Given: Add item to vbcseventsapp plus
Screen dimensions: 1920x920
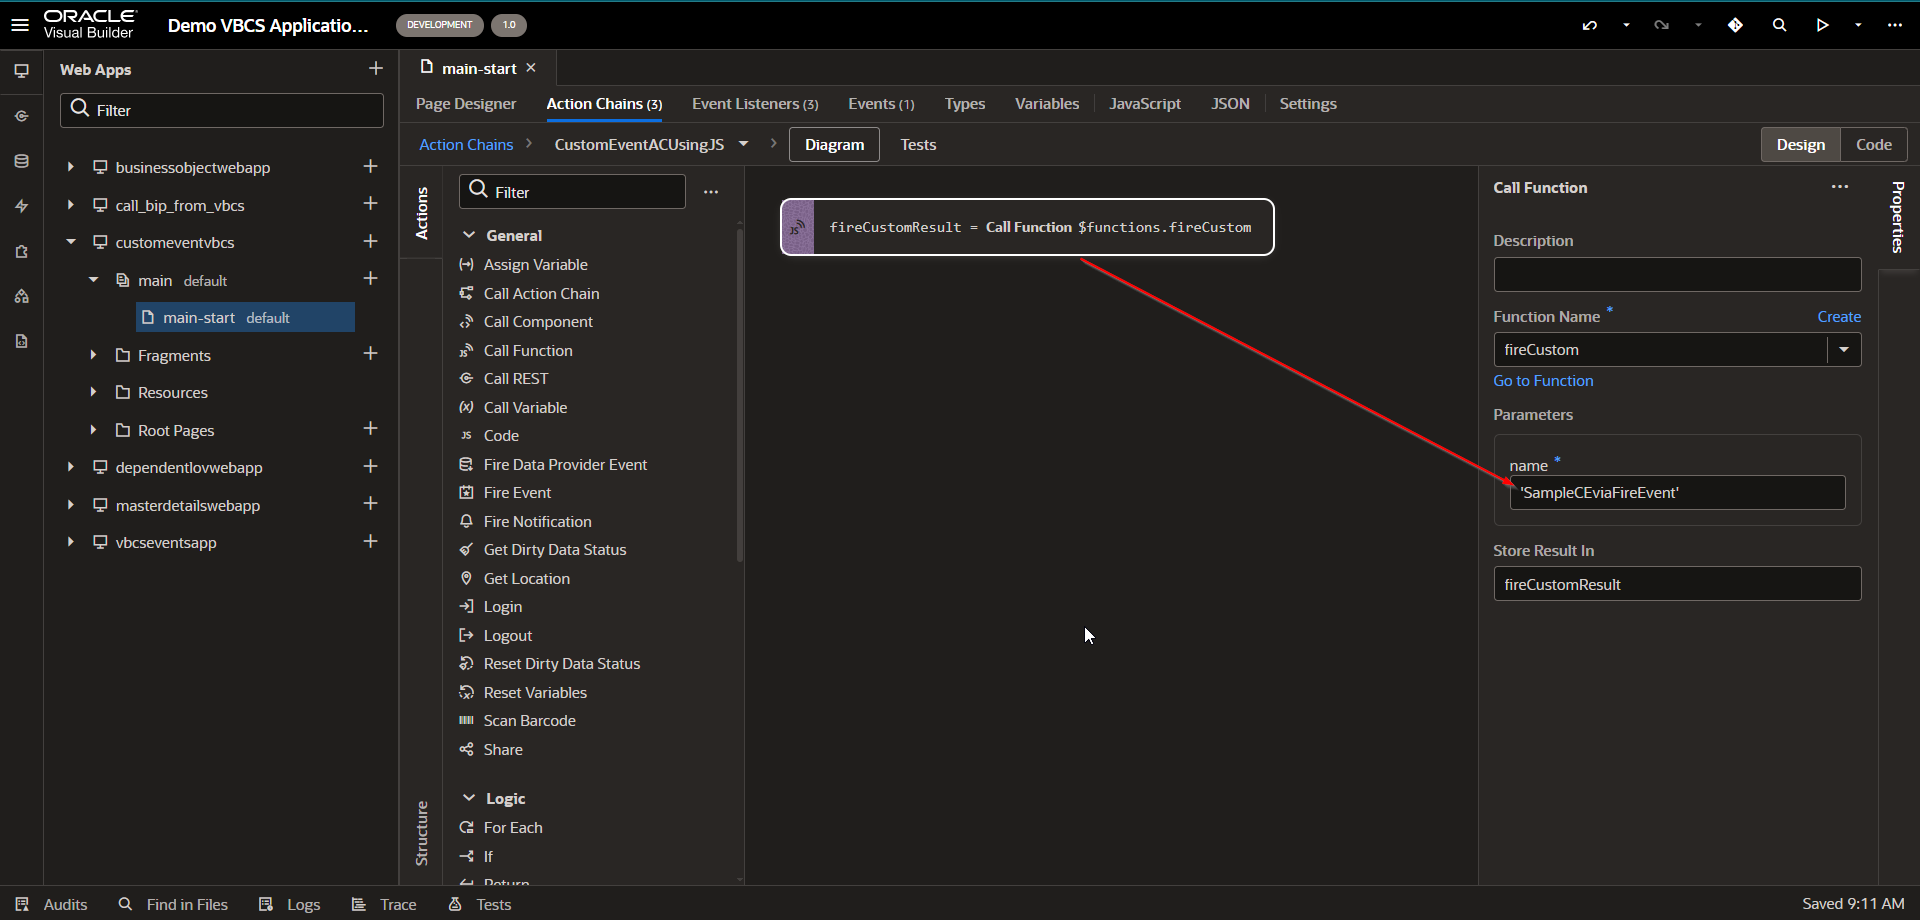Looking at the screenshot, I should coord(370,541).
